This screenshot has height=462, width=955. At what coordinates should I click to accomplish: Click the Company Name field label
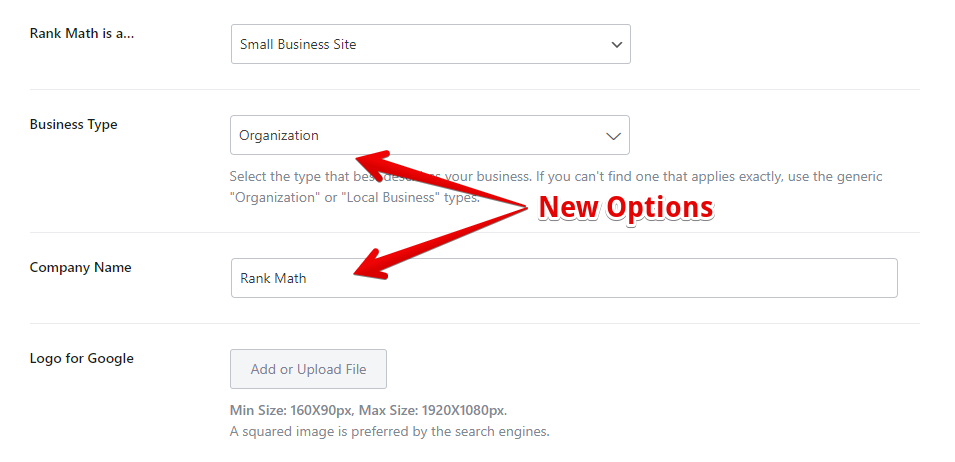coord(80,267)
